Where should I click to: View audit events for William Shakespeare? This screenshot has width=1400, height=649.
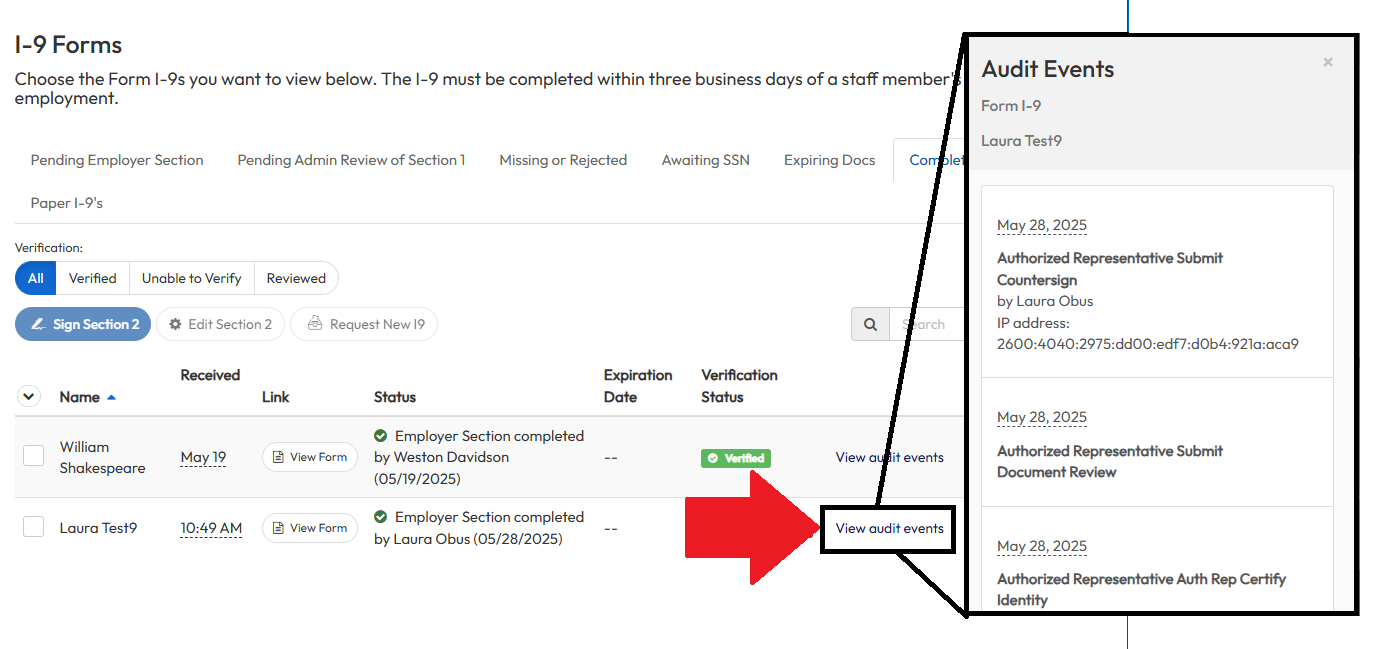[889, 457]
